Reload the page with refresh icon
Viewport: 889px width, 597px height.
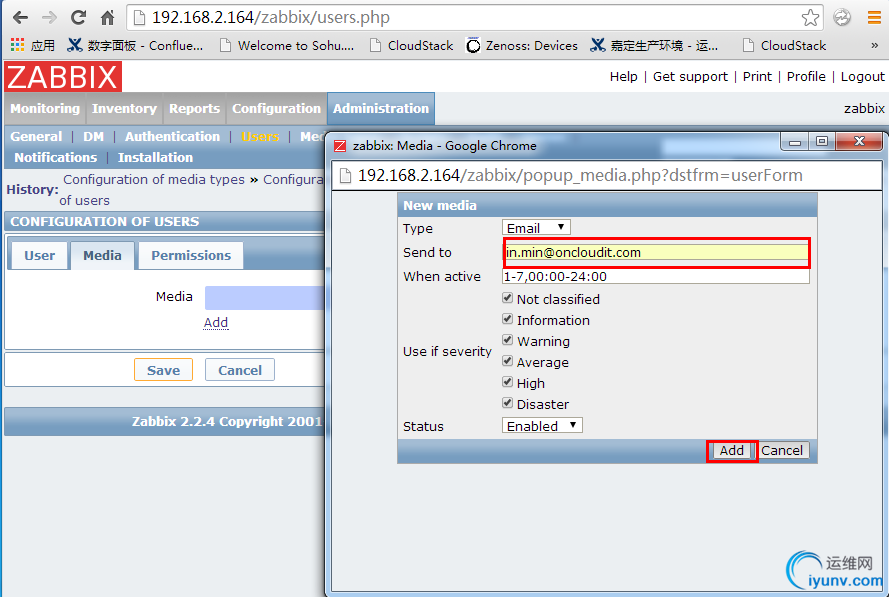pyautogui.click(x=78, y=18)
